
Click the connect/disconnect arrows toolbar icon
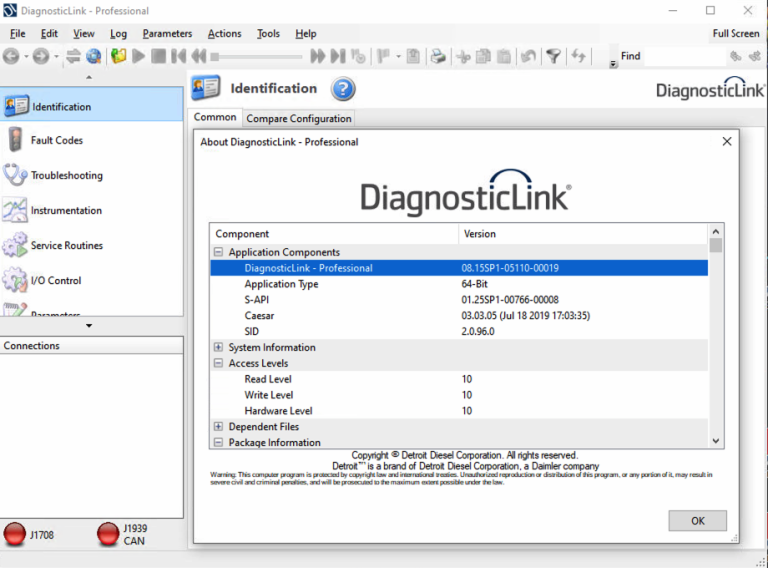click(73, 56)
